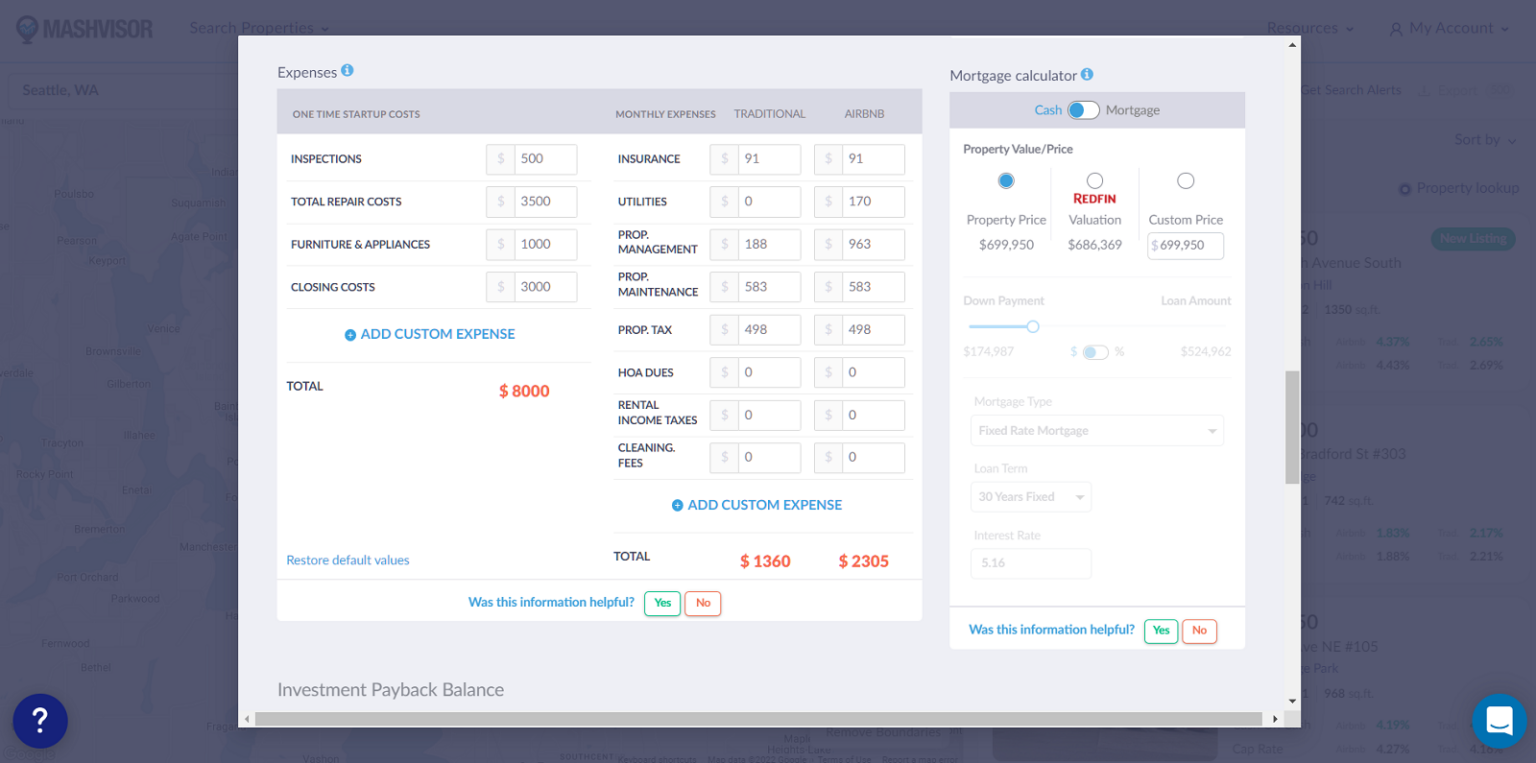Click Restore default values link
This screenshot has height=763, width=1536.
tap(348, 560)
